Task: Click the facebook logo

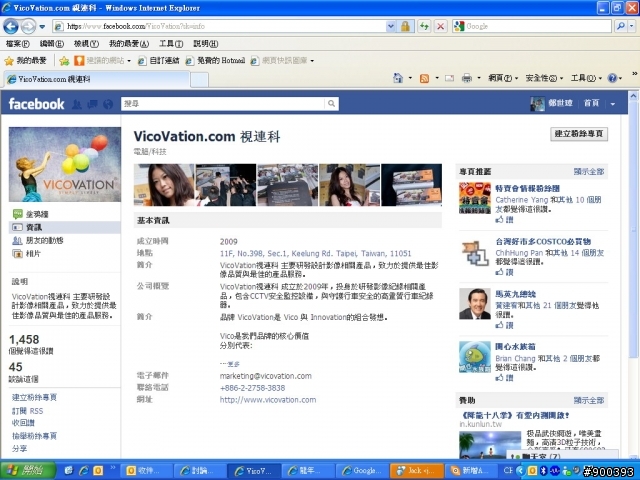Action: pos(36,104)
